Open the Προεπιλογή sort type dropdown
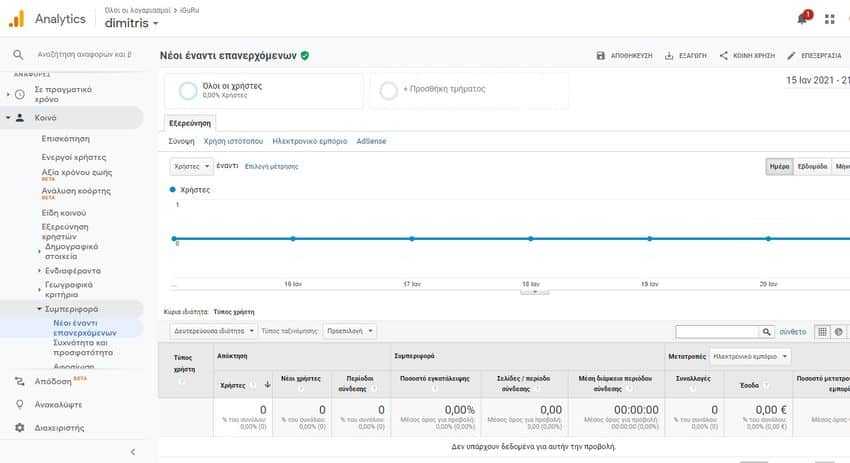The height and width of the screenshot is (463, 850). point(350,331)
